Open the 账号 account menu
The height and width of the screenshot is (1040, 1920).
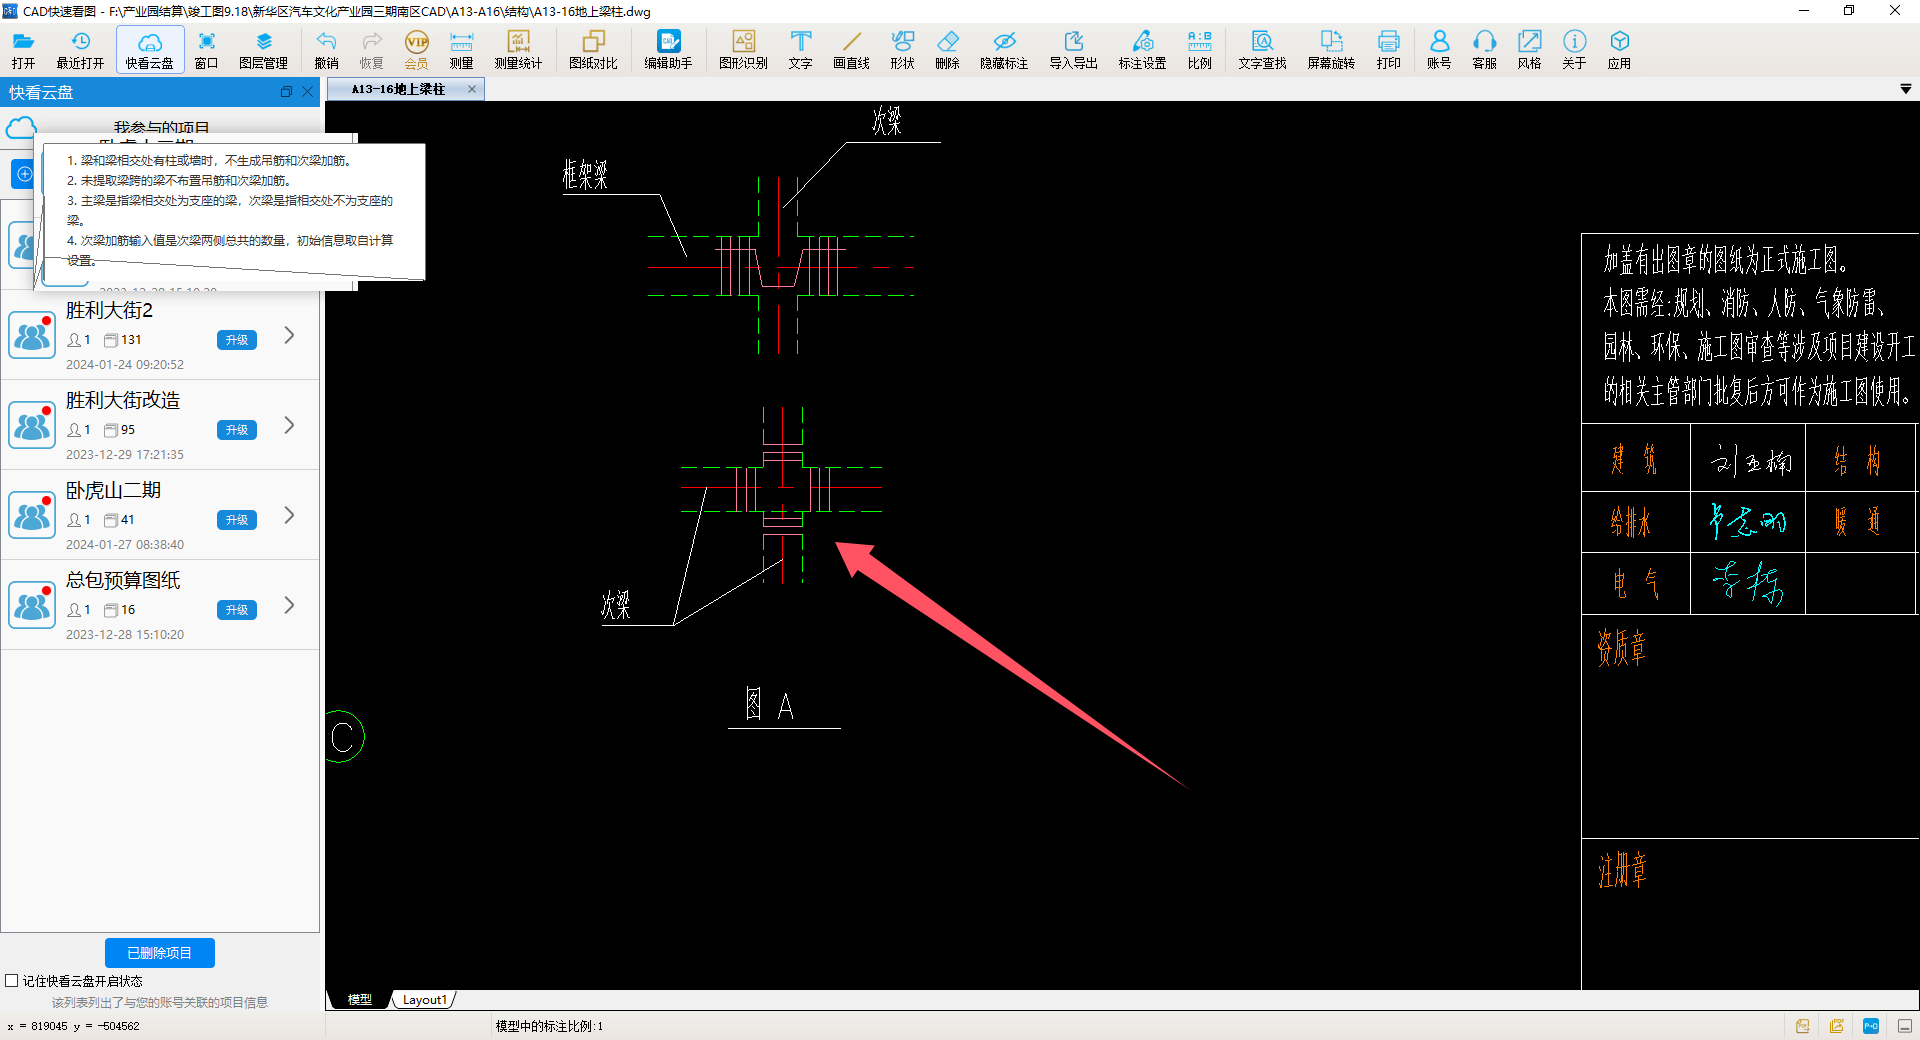(1439, 50)
